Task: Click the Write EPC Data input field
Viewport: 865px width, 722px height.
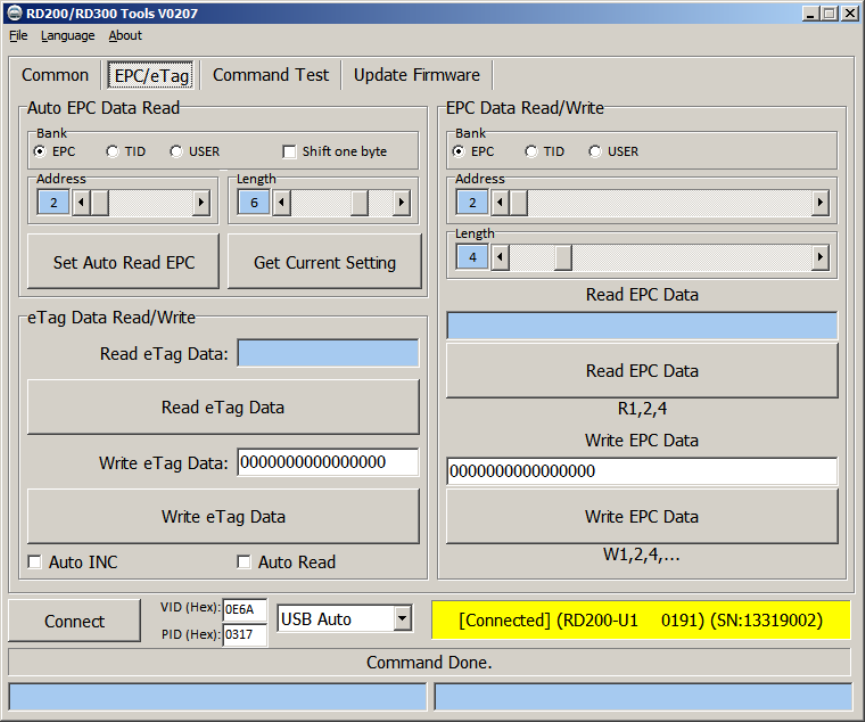Action: [642, 471]
